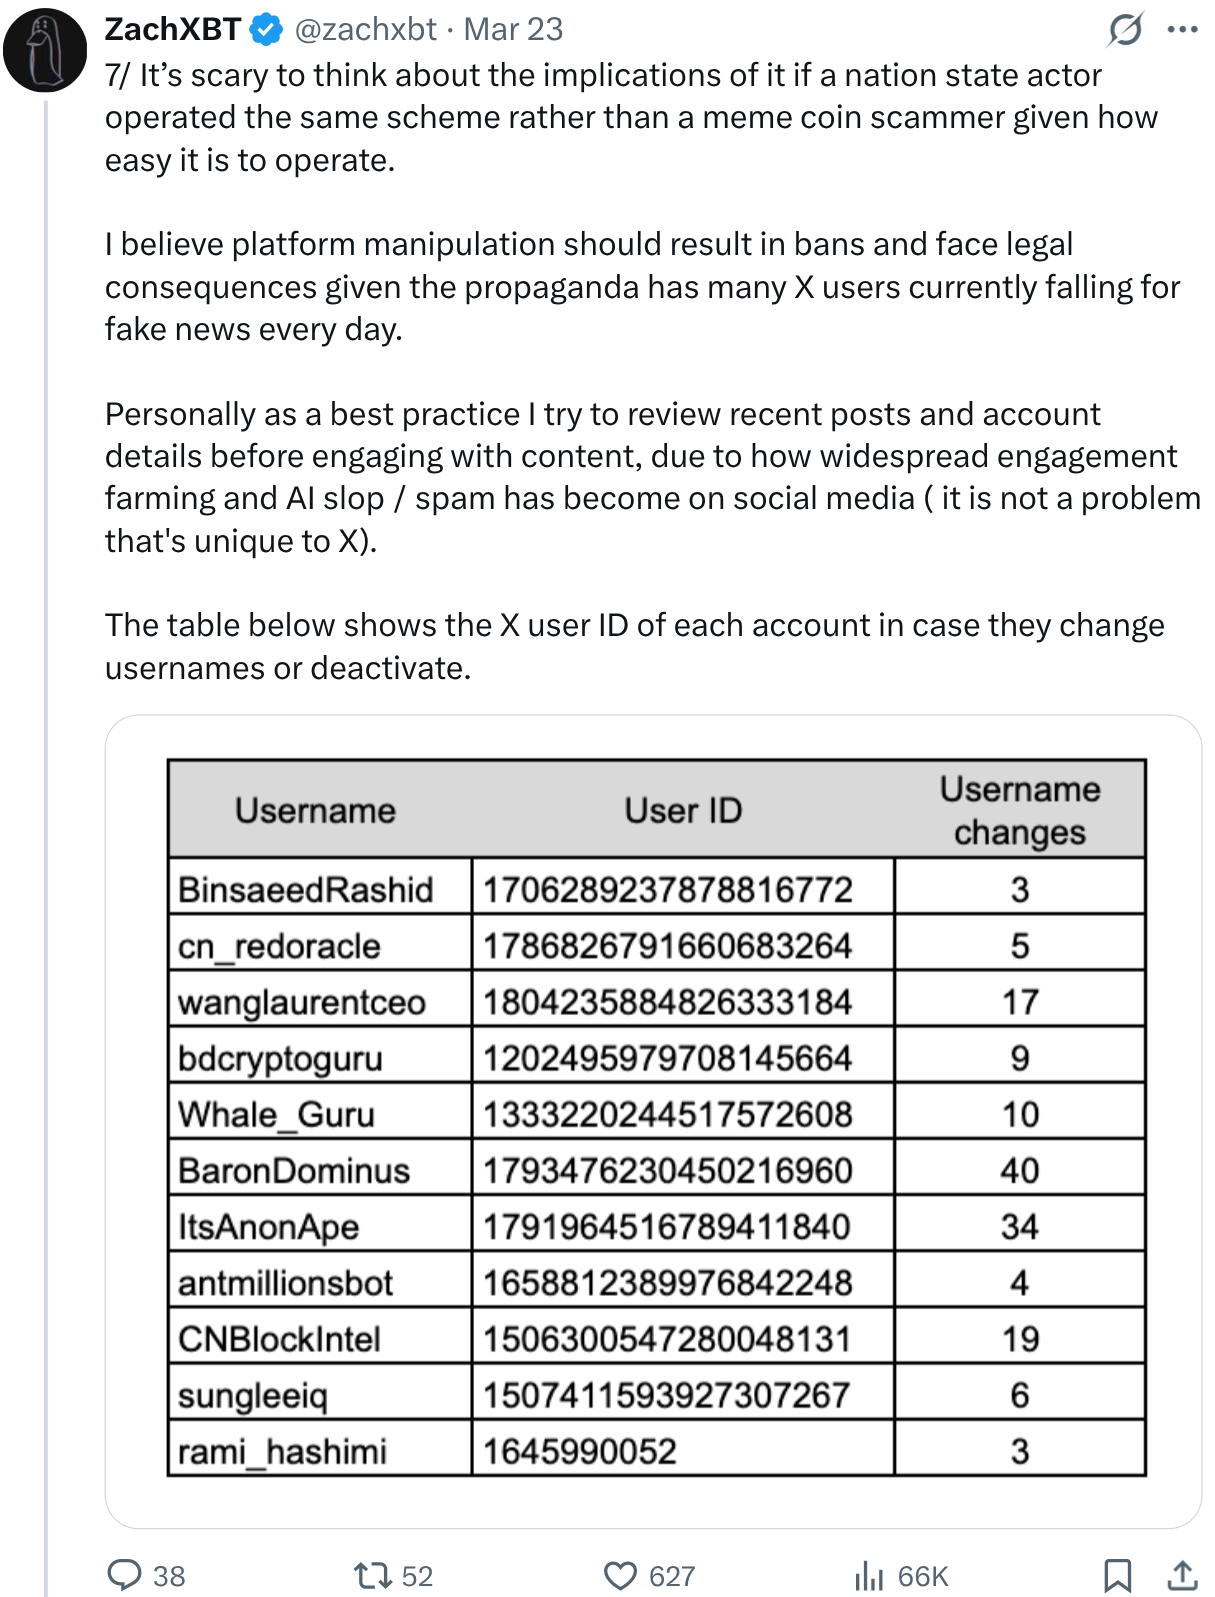
Task: Like the post with the heart icon
Action: 620,1576
